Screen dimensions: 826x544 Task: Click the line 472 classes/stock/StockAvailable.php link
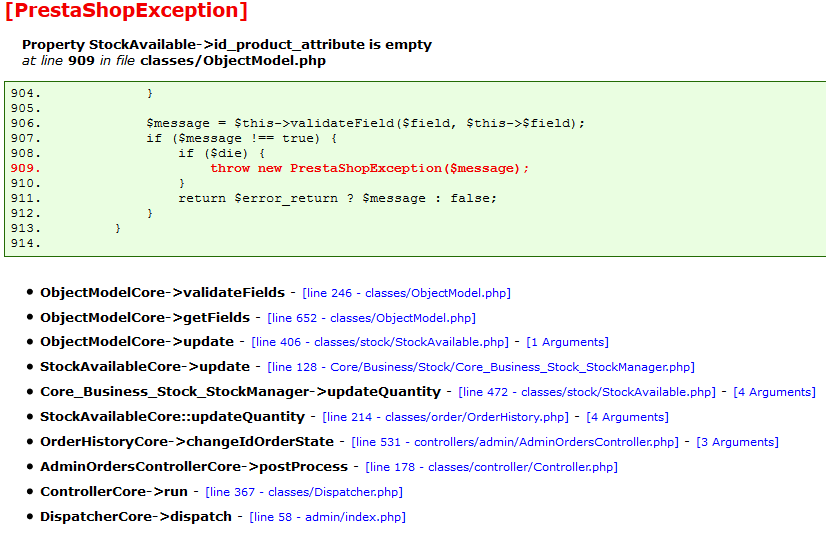tap(587, 392)
